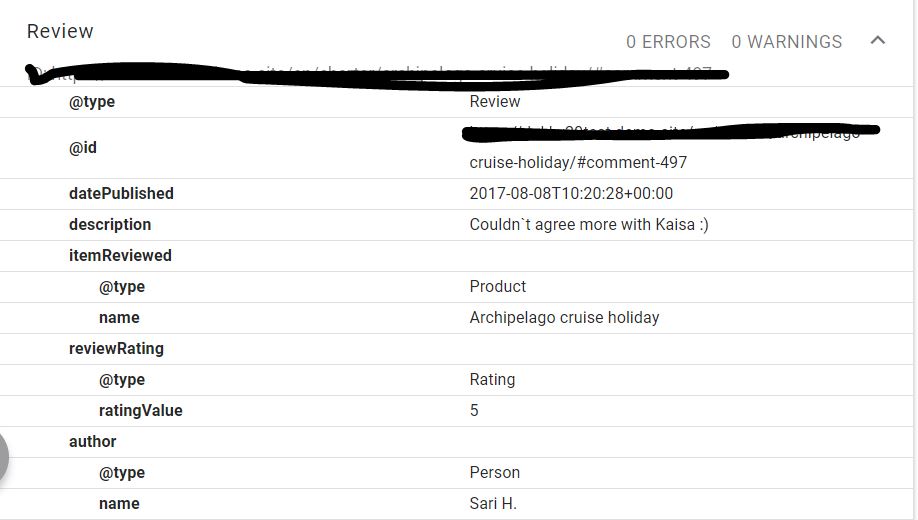The width and height of the screenshot is (918, 520).
Task: Select the description property label
Action: click(x=110, y=225)
